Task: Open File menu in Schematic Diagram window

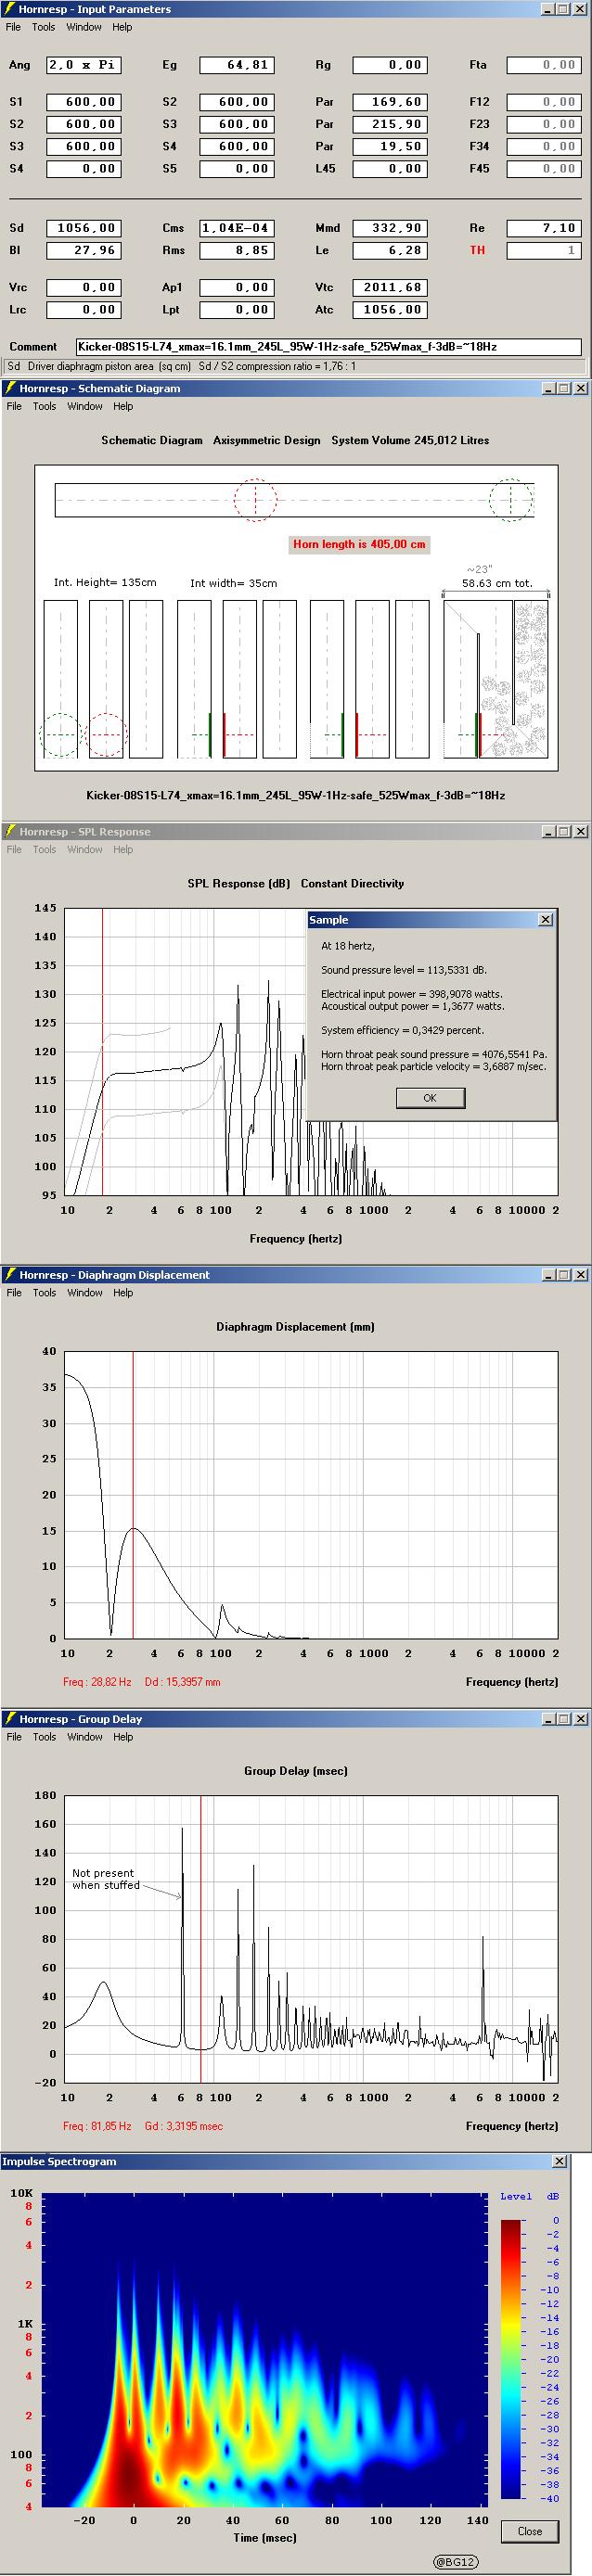Action: click(14, 406)
